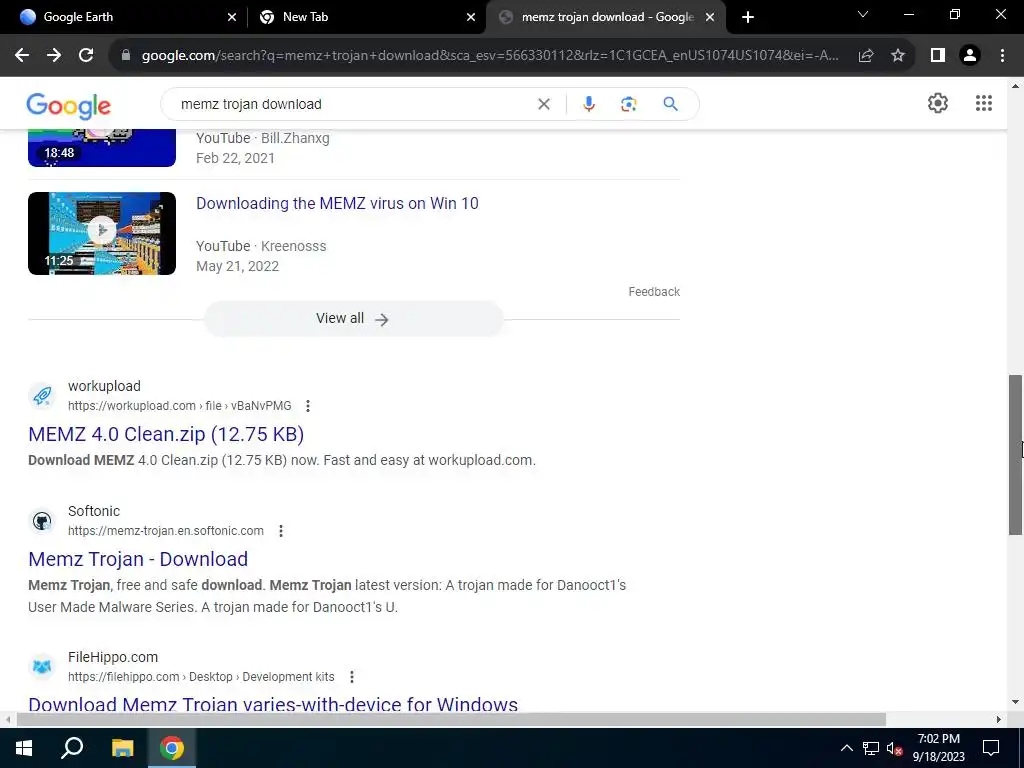Open MEMZ 4.0 Clean.zip result
The image size is (1024, 768).
(166, 434)
